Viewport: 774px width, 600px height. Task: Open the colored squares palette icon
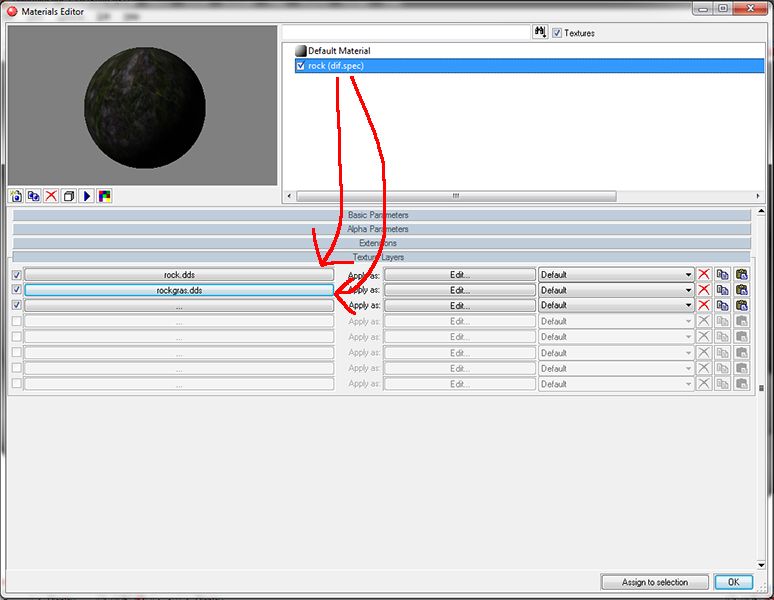point(105,196)
